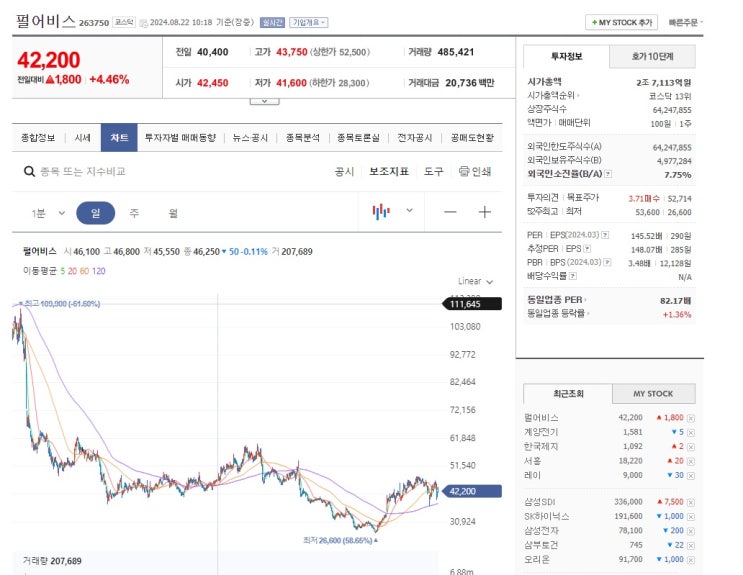Open 삼성전자 in recently viewed list
The image size is (743, 575).
(x=542, y=530)
